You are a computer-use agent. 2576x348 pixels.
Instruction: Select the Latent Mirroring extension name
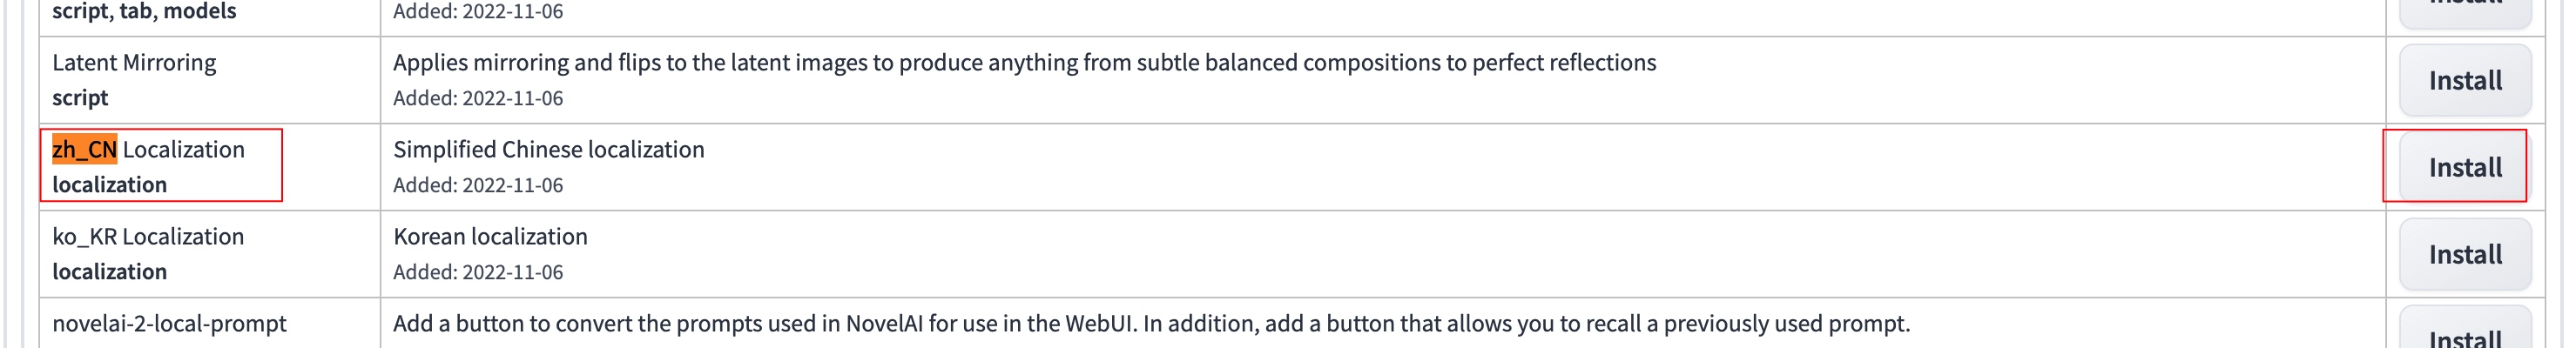[x=134, y=63]
